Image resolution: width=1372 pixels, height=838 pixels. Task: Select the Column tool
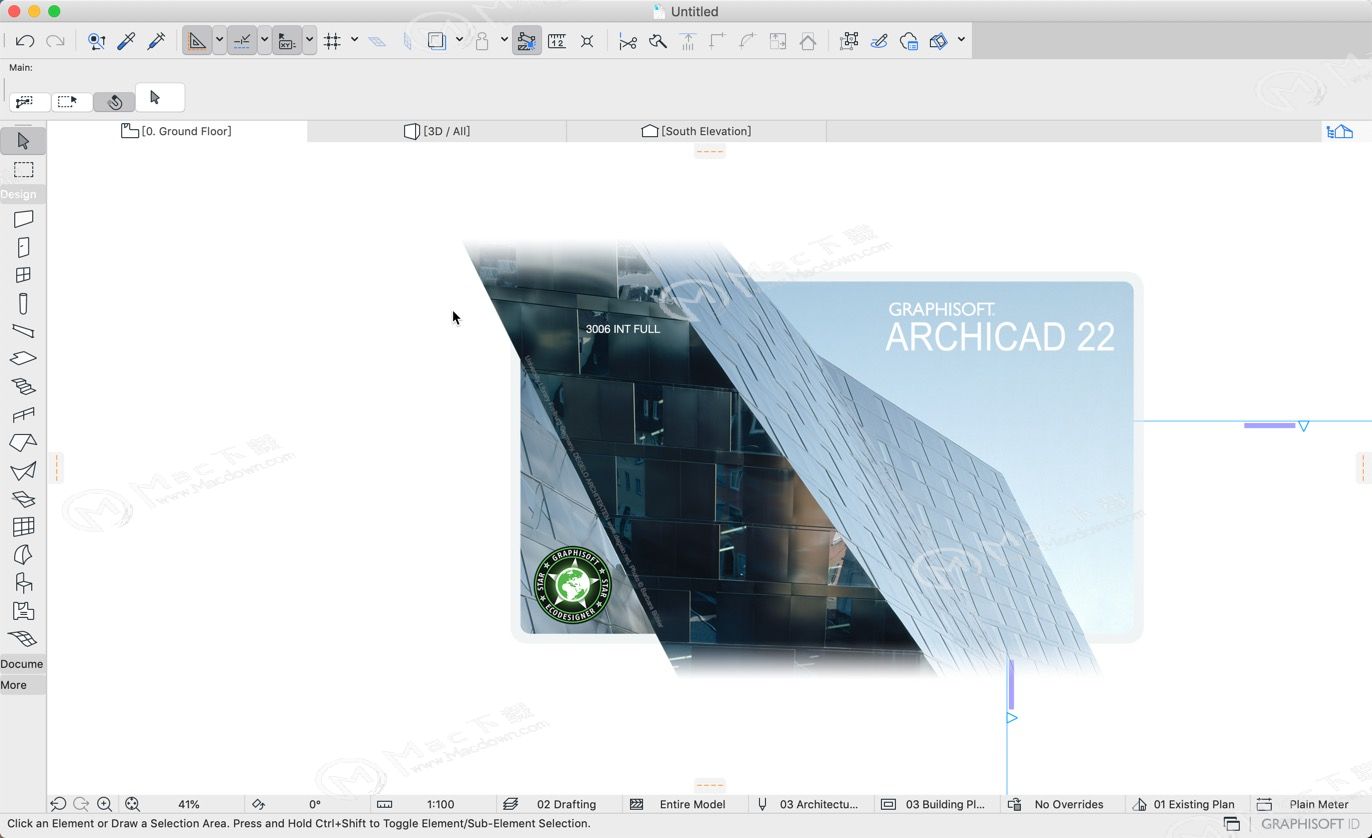pyautogui.click(x=23, y=303)
